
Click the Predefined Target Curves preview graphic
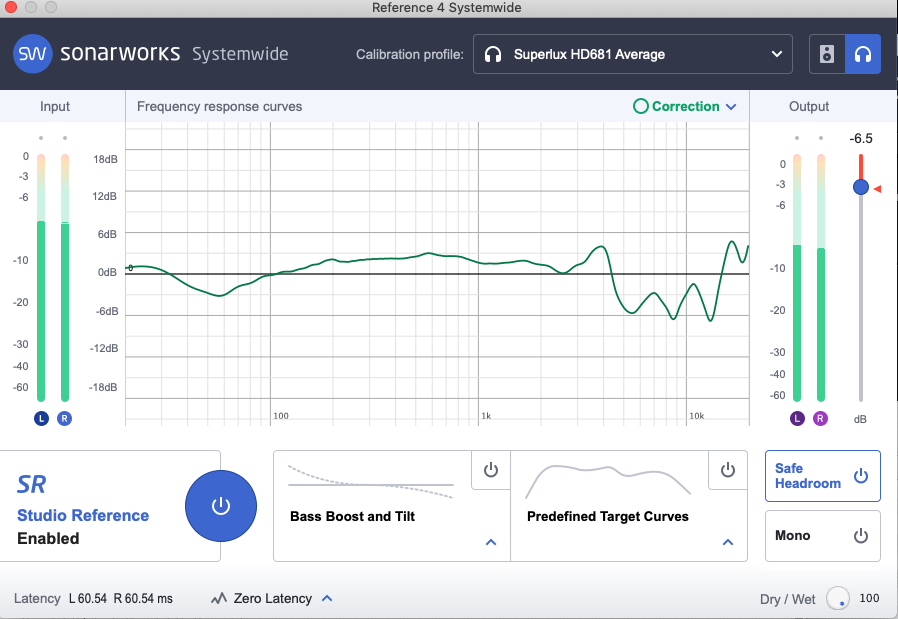point(608,481)
